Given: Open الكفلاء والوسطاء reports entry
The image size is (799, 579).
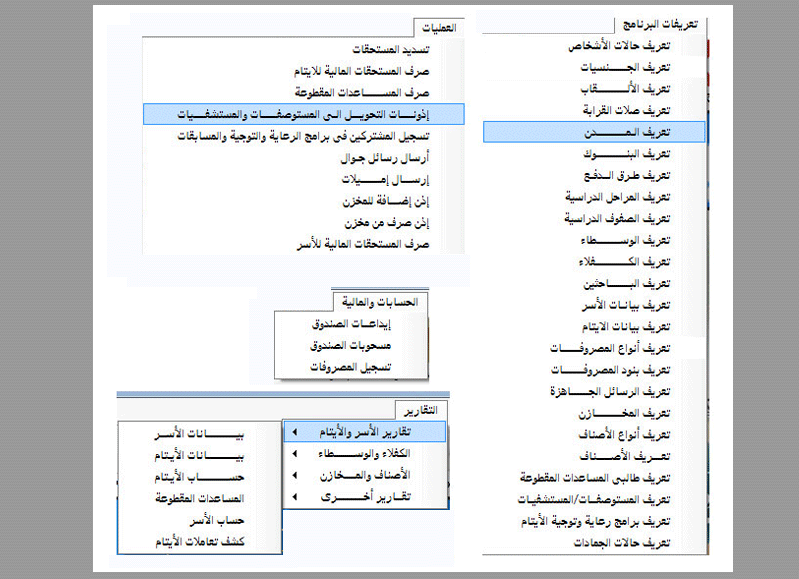Looking at the screenshot, I should pyautogui.click(x=365, y=454).
